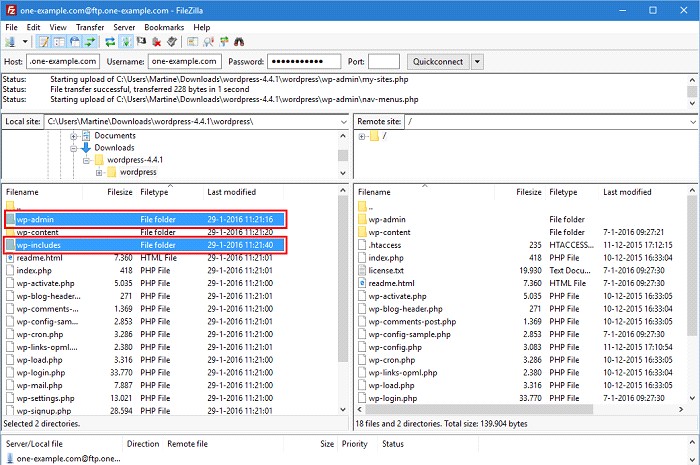This screenshot has height=465, width=700.
Task: Open the Server menu
Action: click(124, 27)
